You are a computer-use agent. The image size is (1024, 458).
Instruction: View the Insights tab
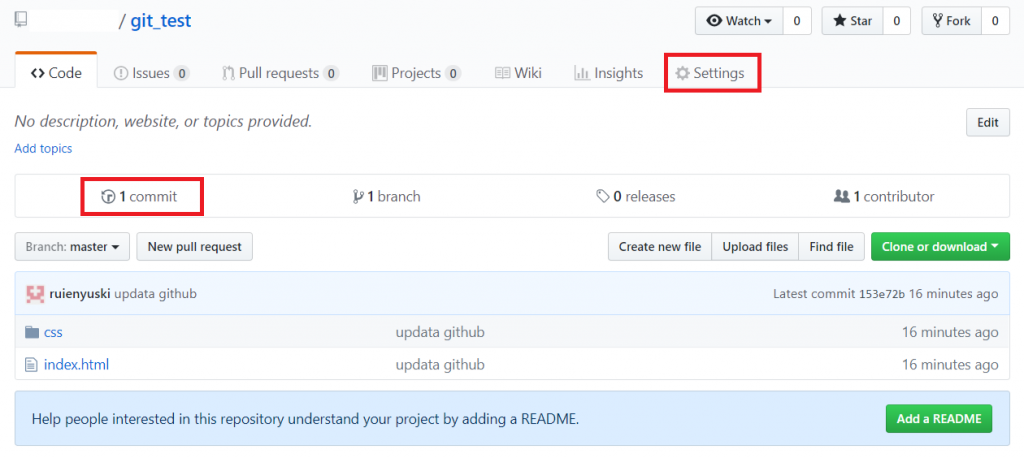(x=609, y=73)
